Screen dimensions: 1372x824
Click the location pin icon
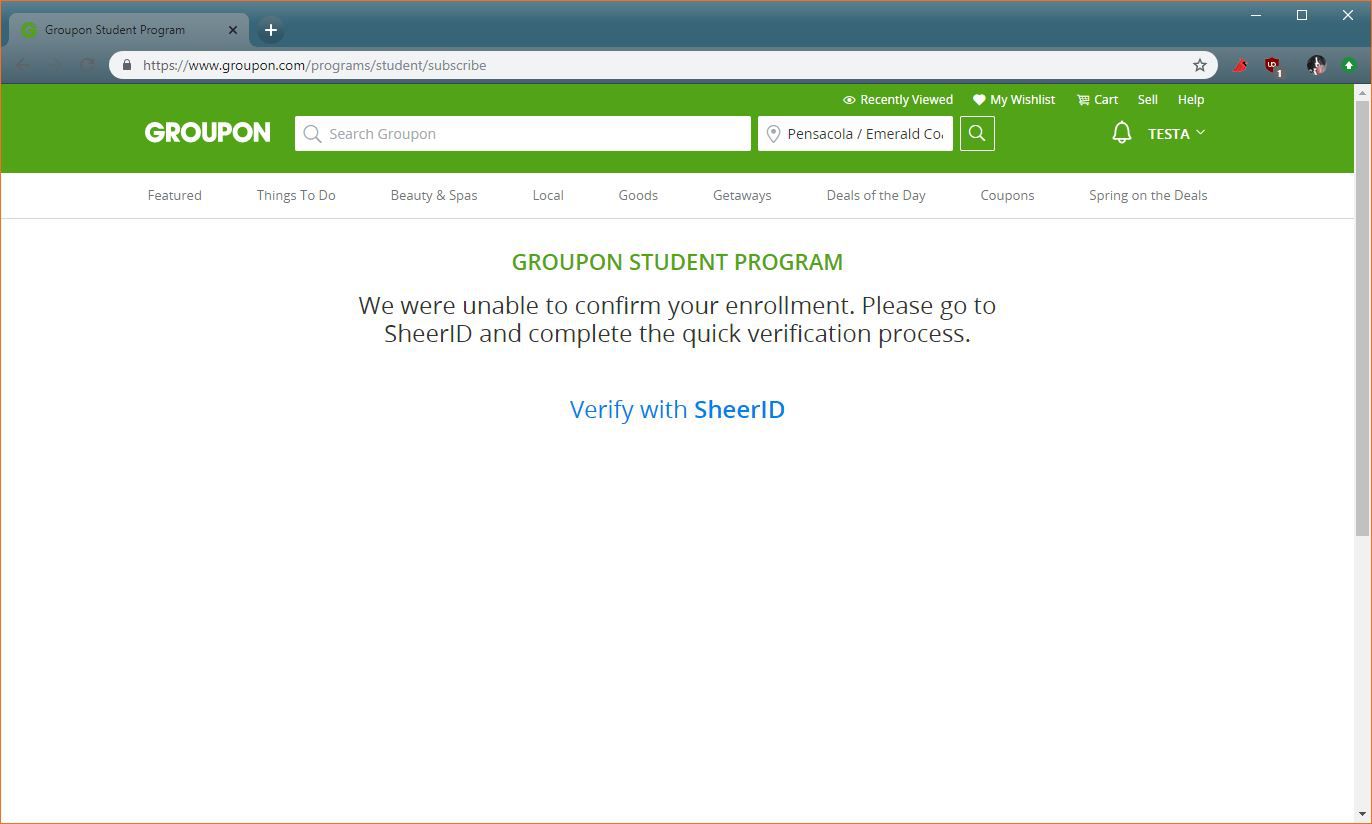click(773, 134)
